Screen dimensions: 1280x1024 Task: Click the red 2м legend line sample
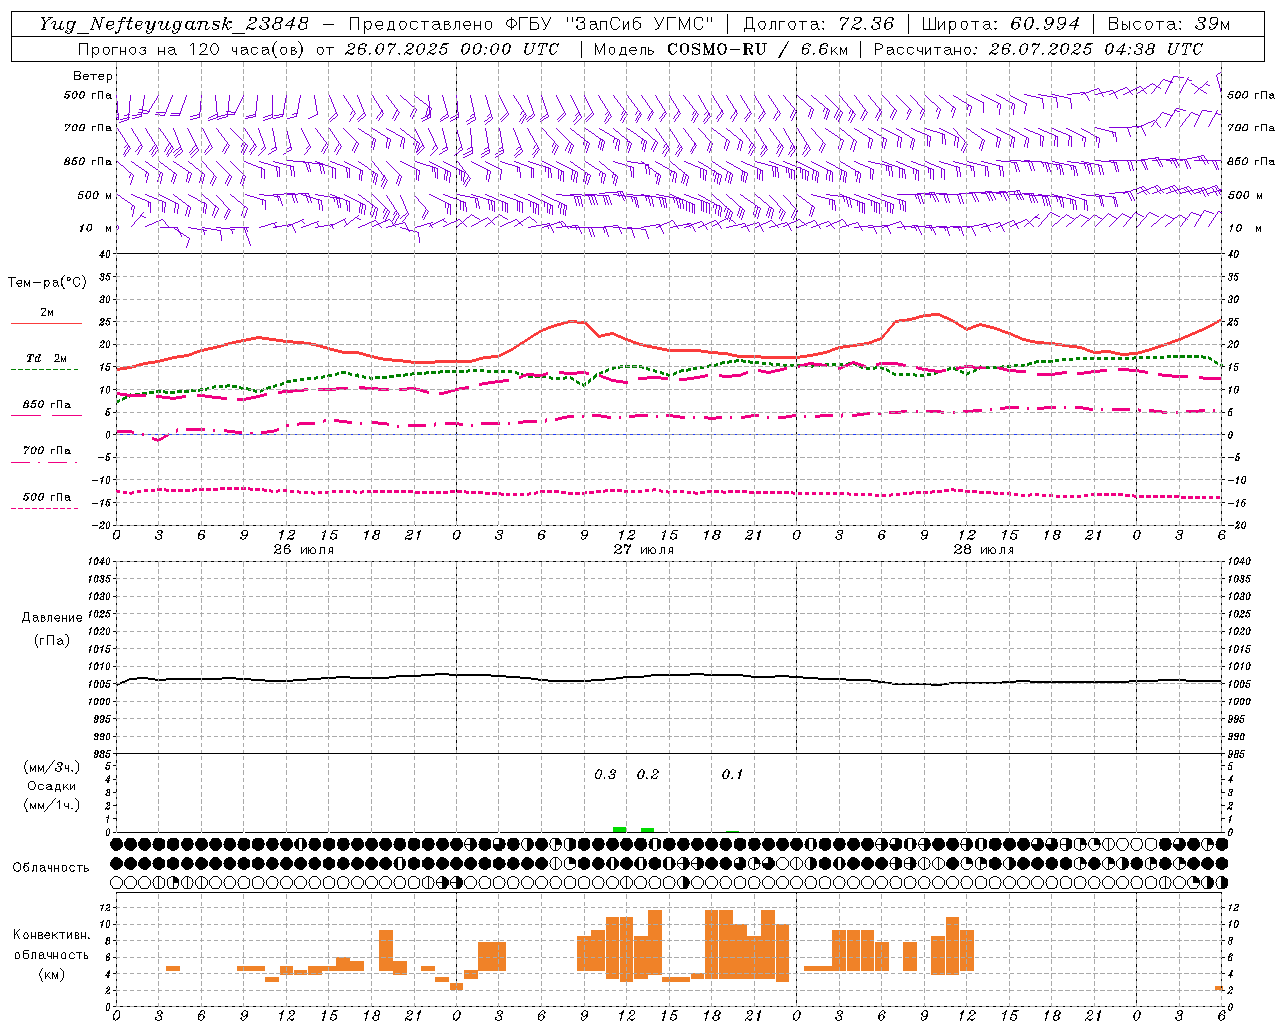tap(46, 324)
